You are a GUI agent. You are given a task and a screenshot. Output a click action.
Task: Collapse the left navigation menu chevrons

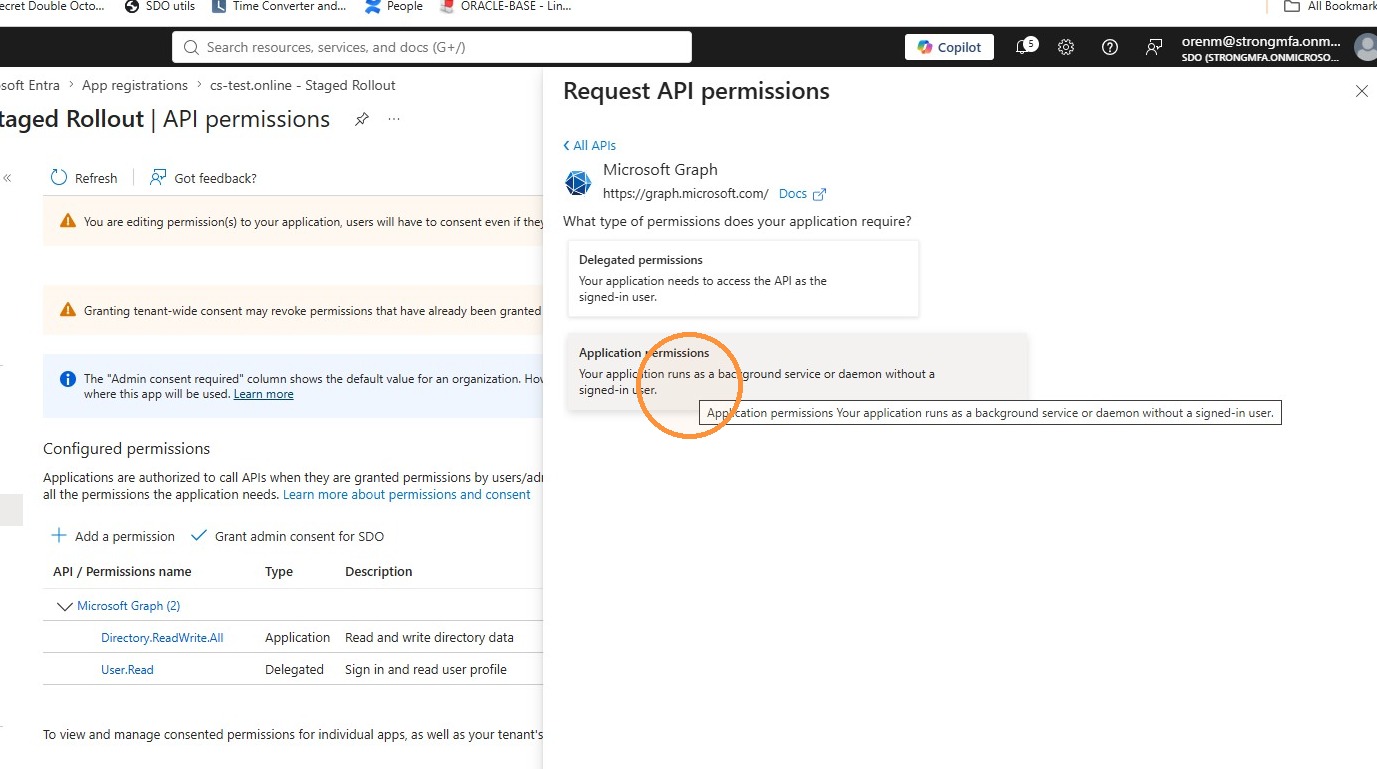point(7,178)
